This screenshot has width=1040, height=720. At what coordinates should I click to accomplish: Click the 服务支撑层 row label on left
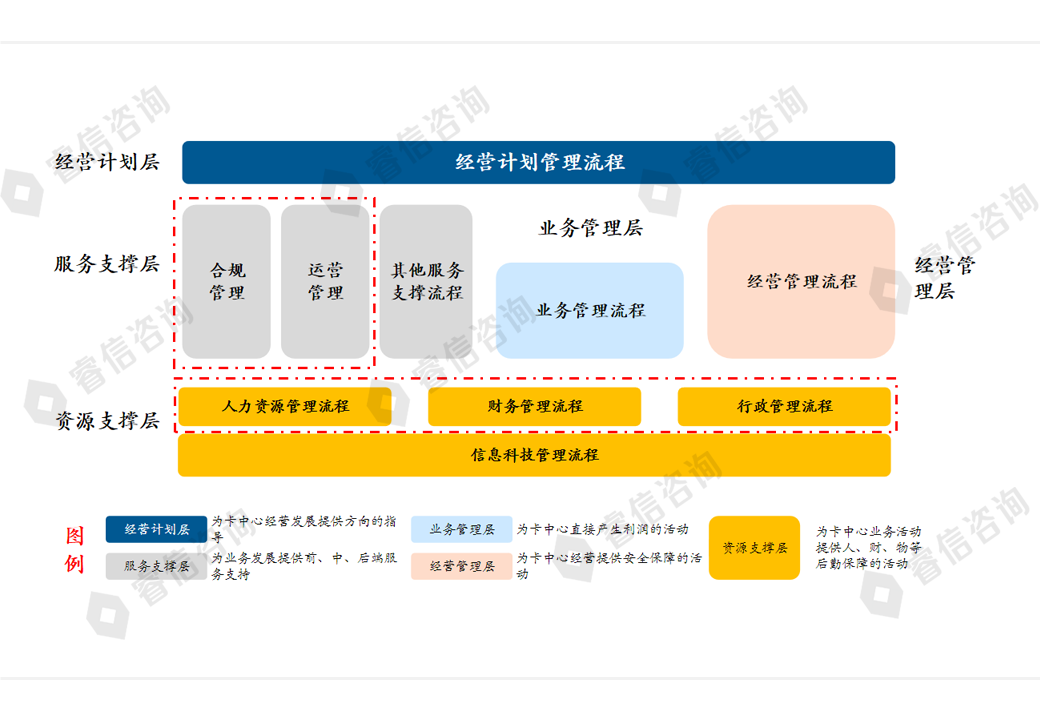point(106,265)
